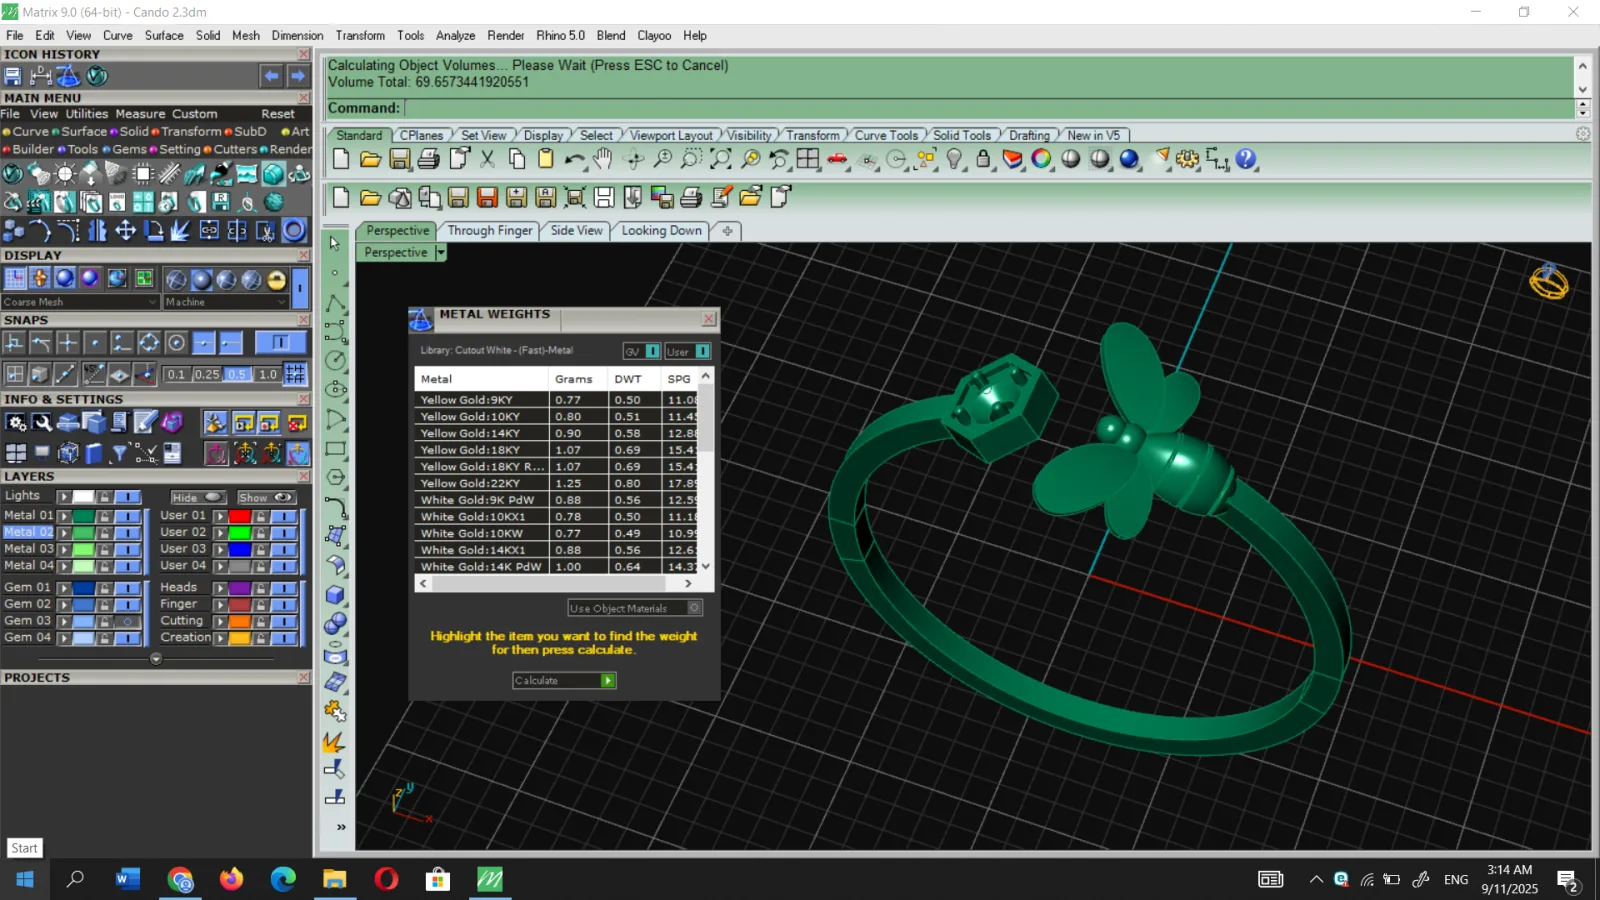
Task: Open the Clayoo menu
Action: tap(654, 35)
